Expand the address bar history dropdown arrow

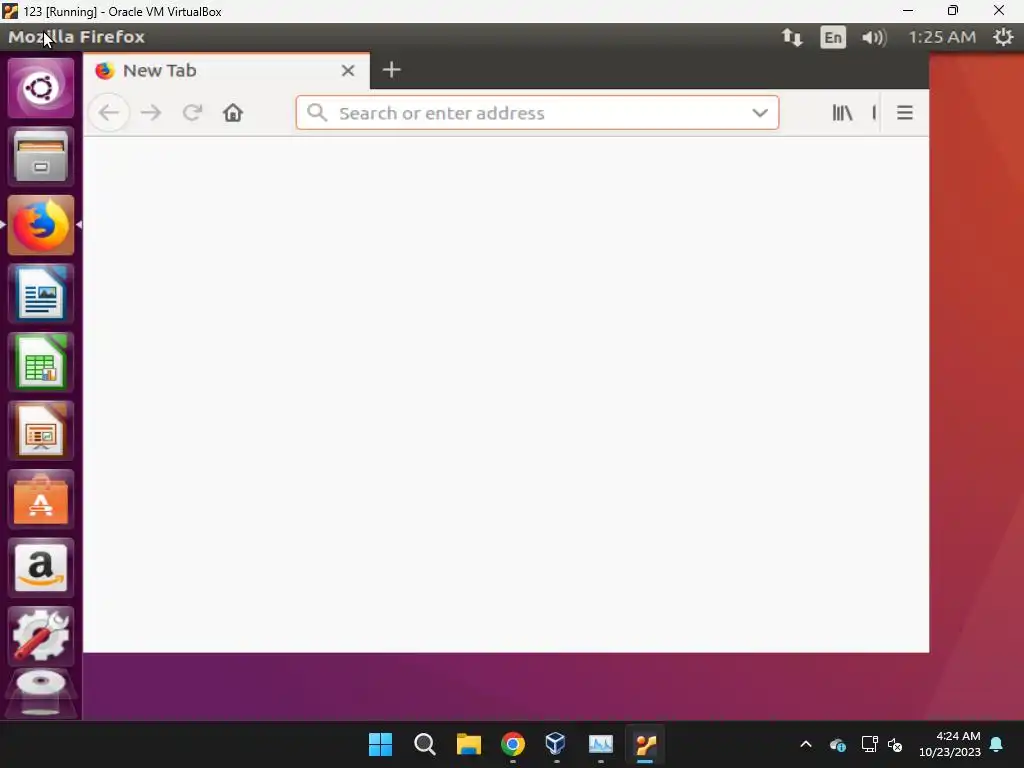tap(760, 112)
